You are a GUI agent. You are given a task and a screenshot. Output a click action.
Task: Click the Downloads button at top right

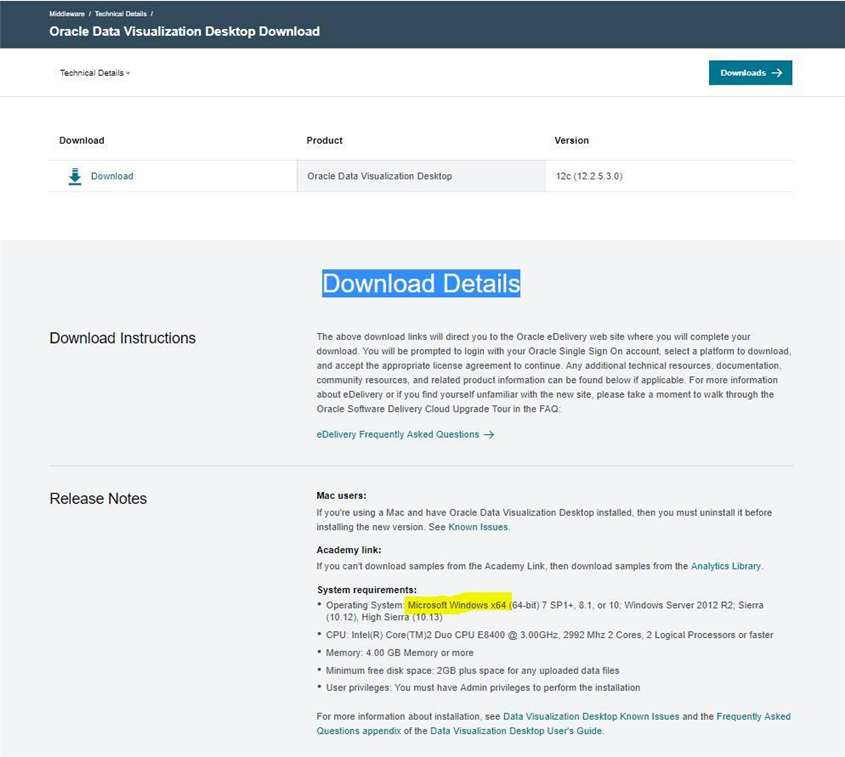(750, 73)
